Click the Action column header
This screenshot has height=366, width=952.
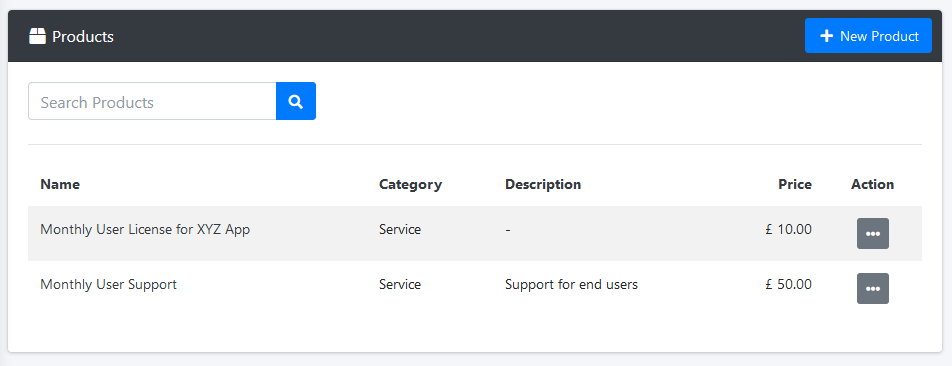tap(872, 184)
